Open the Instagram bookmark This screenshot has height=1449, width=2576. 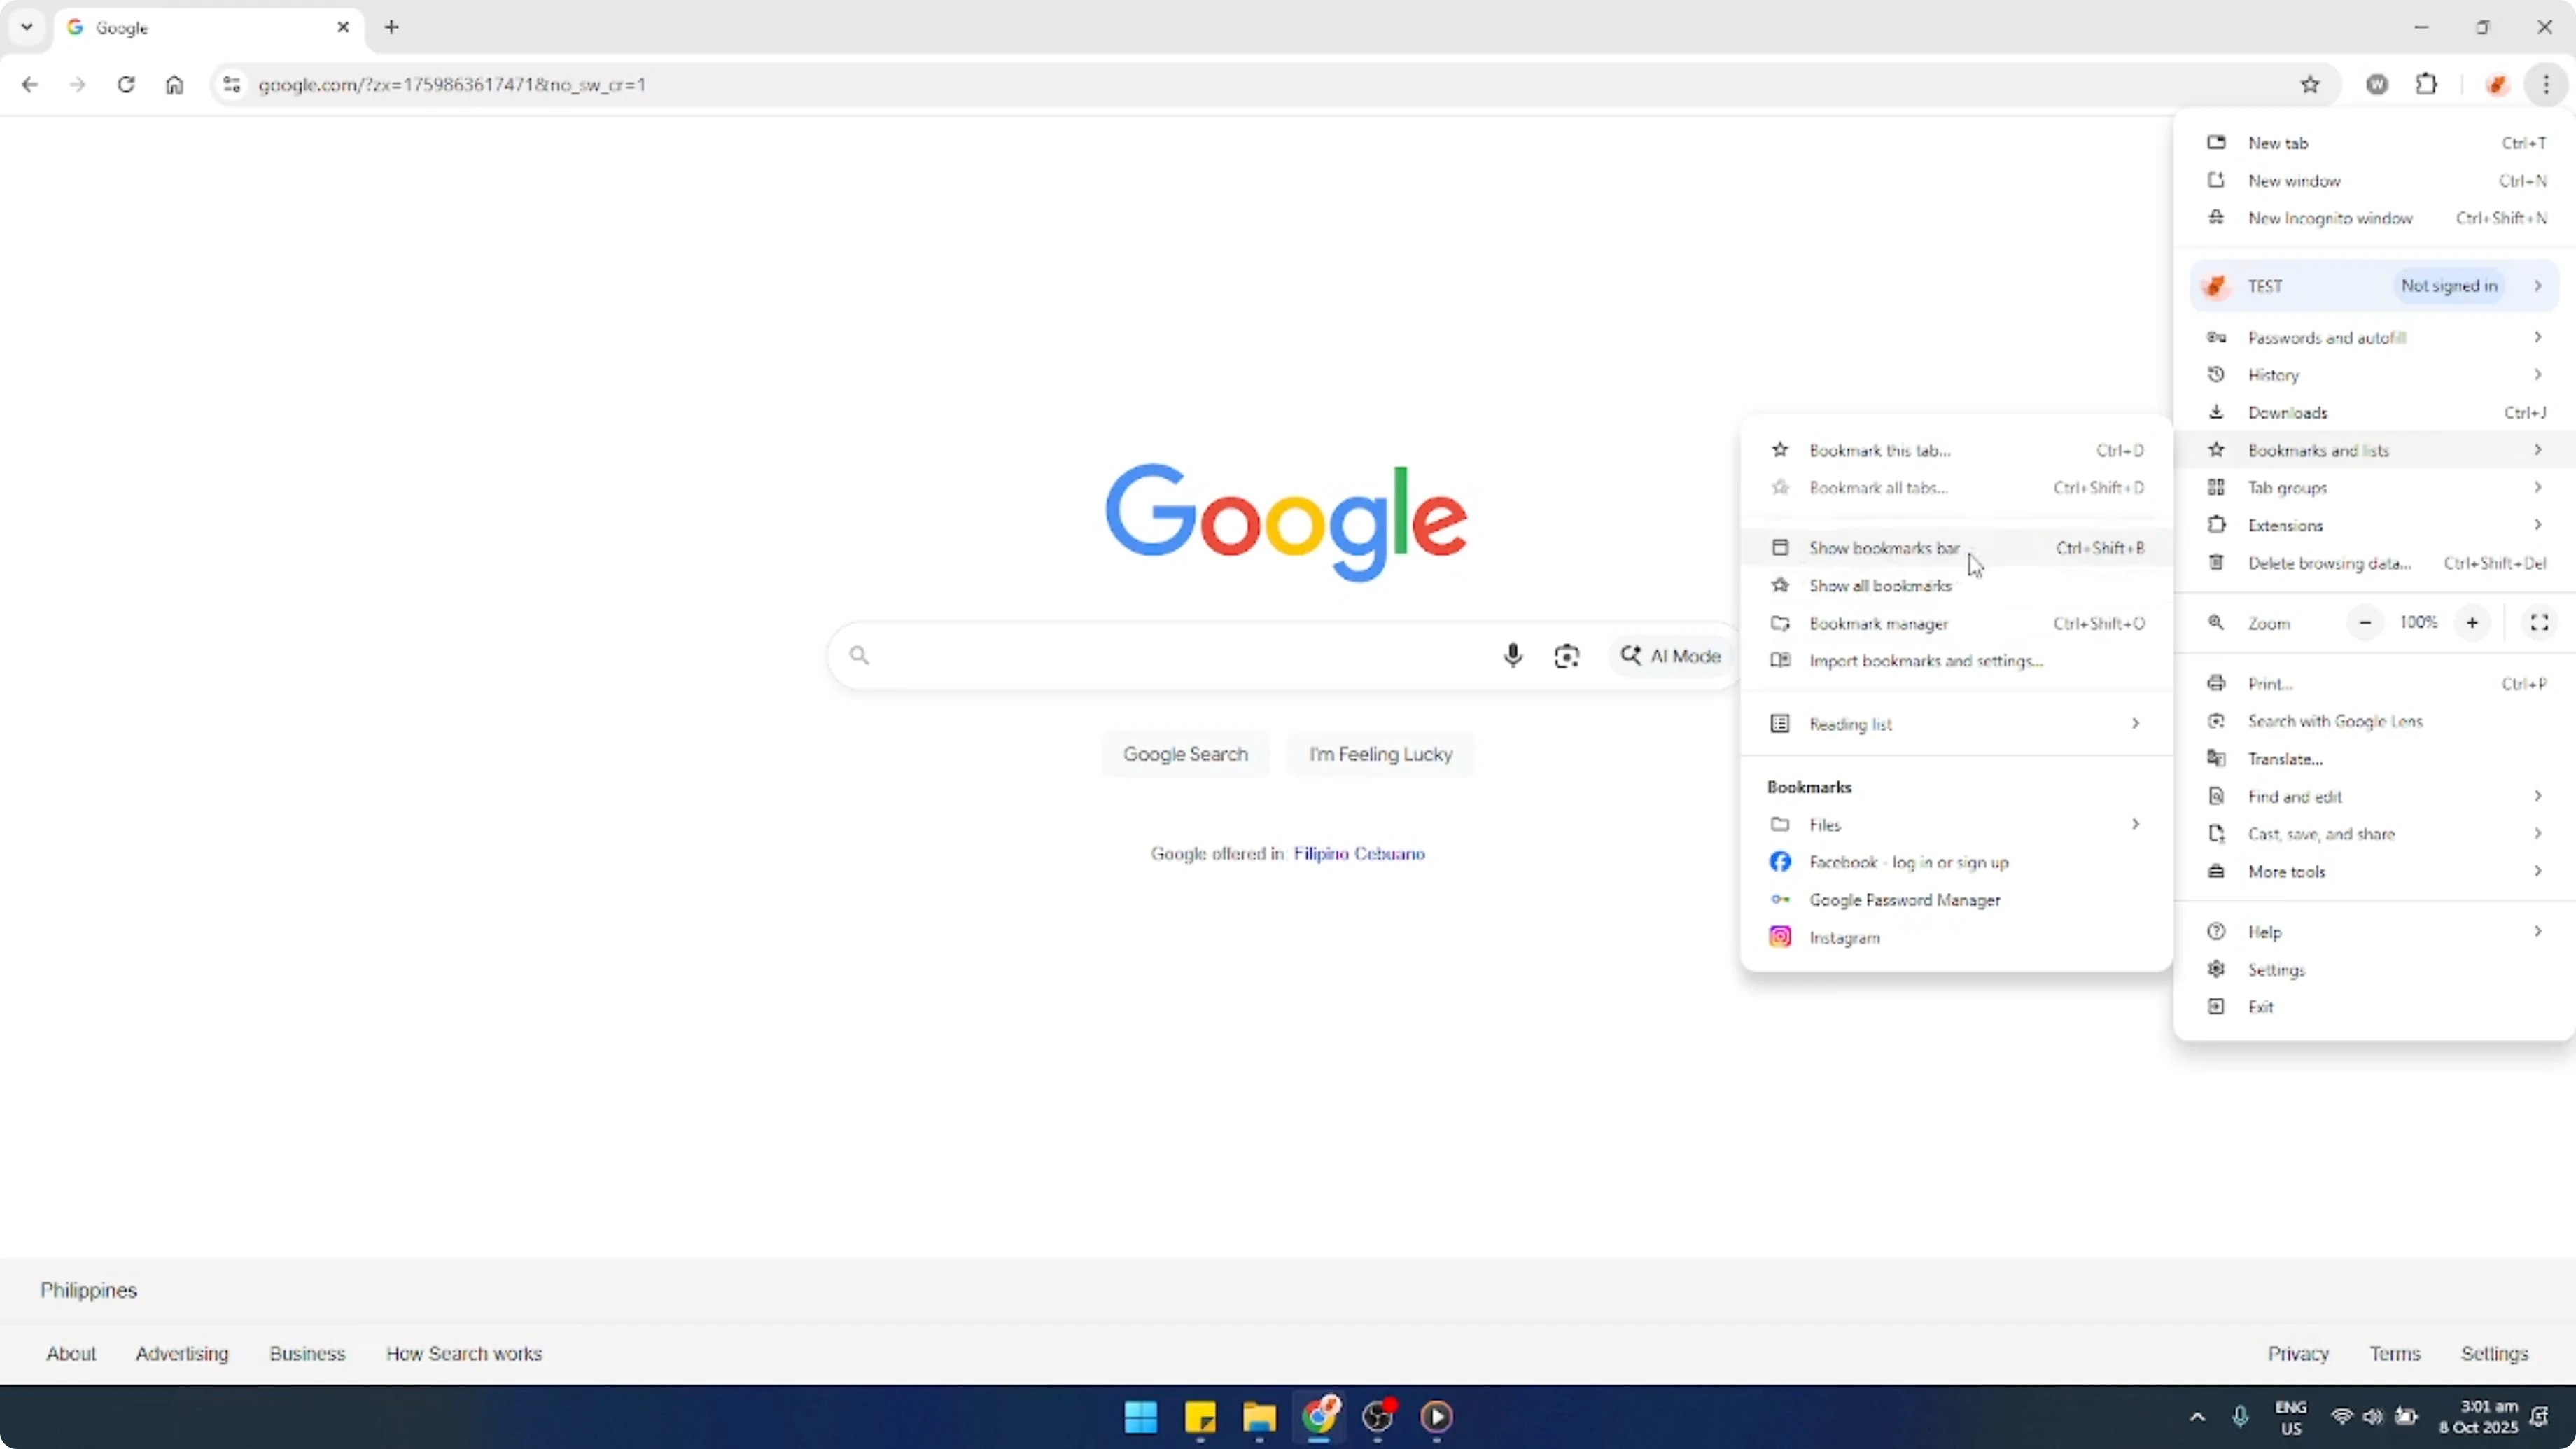pos(1956,938)
